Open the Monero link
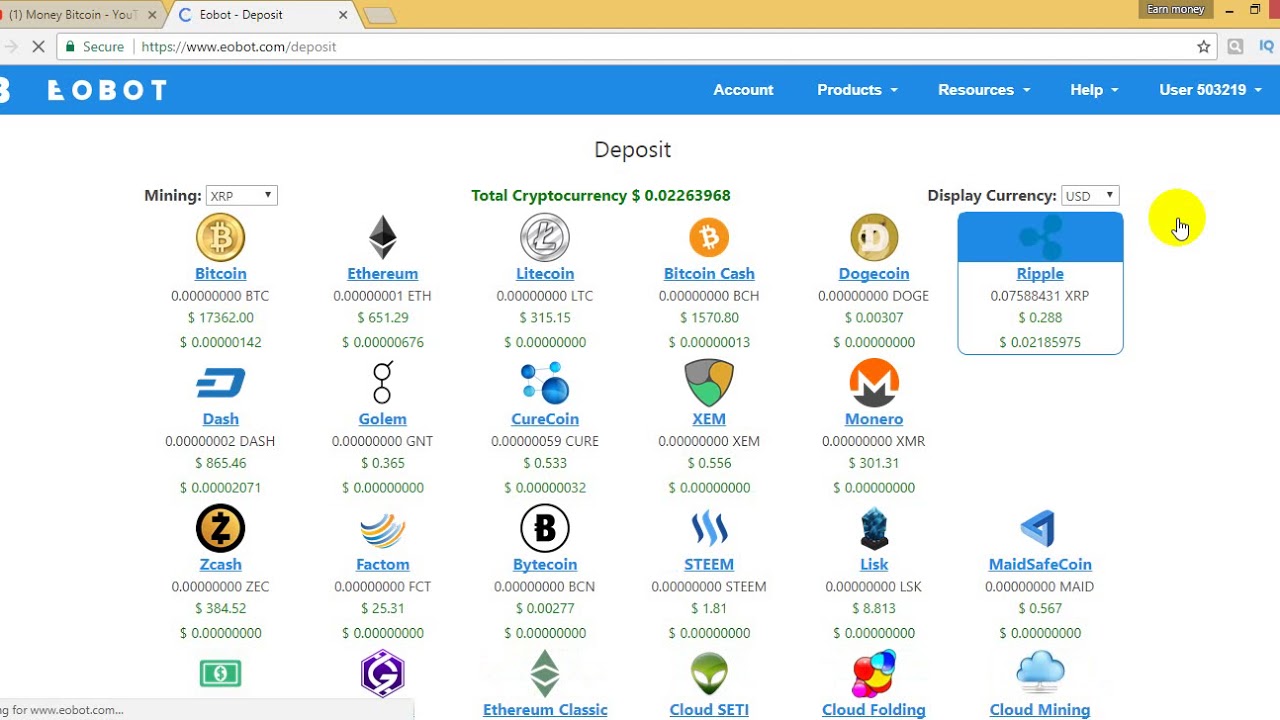This screenshot has height=720, width=1280. [874, 419]
